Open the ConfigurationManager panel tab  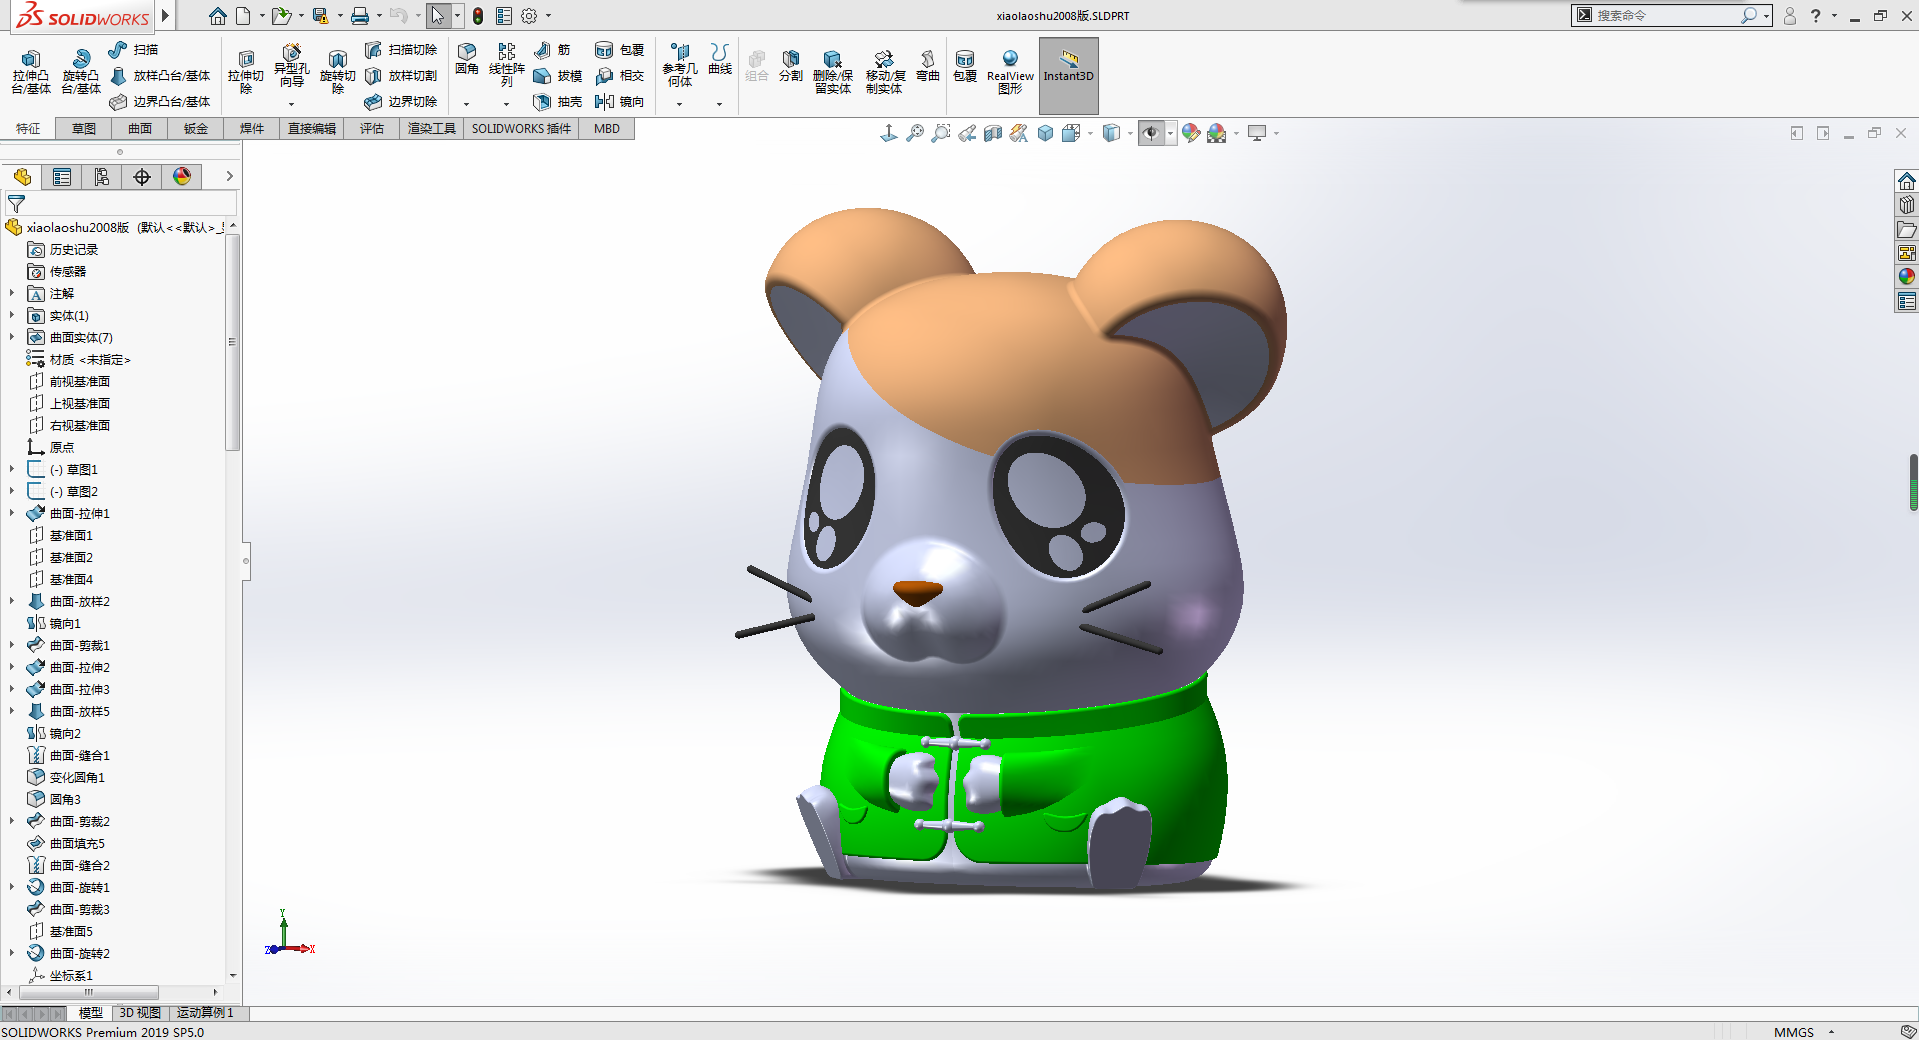click(102, 177)
